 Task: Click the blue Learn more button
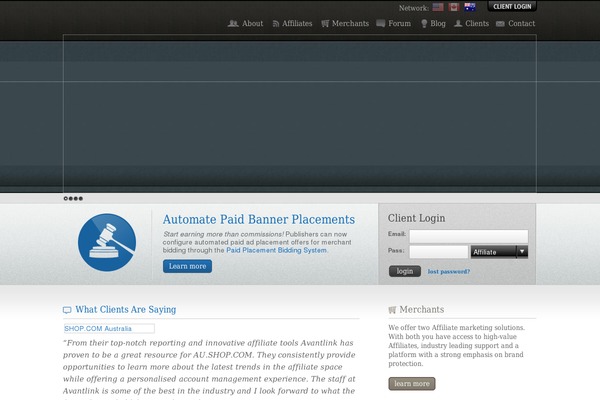click(x=187, y=267)
